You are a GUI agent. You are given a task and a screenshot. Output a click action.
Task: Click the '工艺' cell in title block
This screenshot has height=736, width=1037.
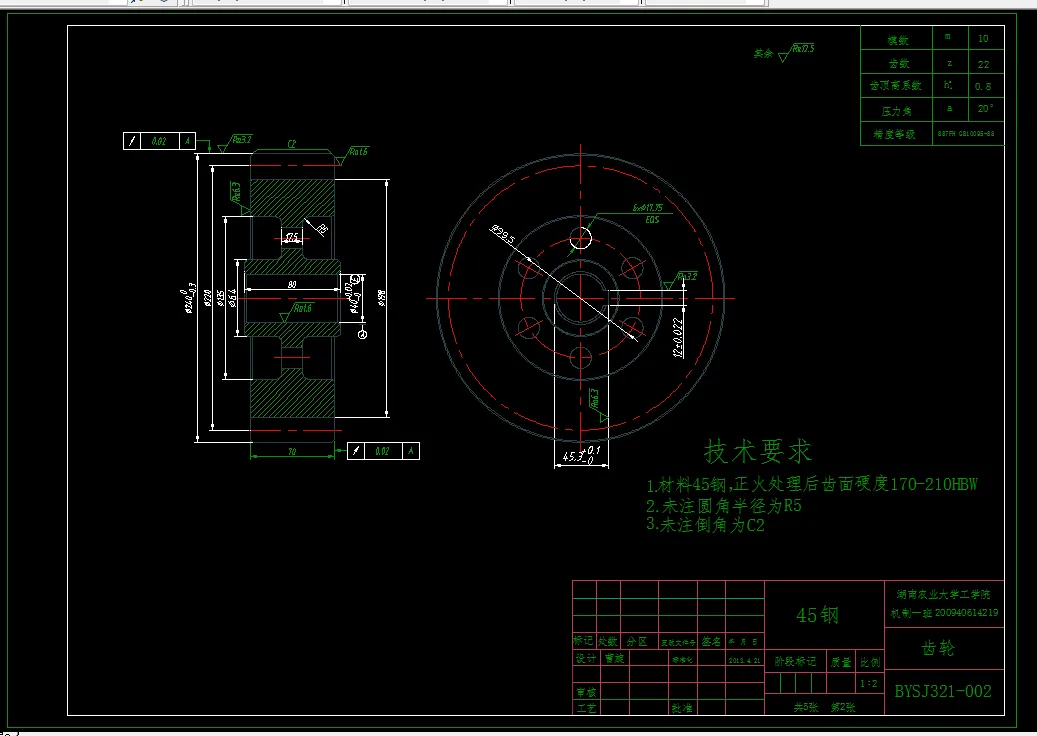tap(585, 708)
